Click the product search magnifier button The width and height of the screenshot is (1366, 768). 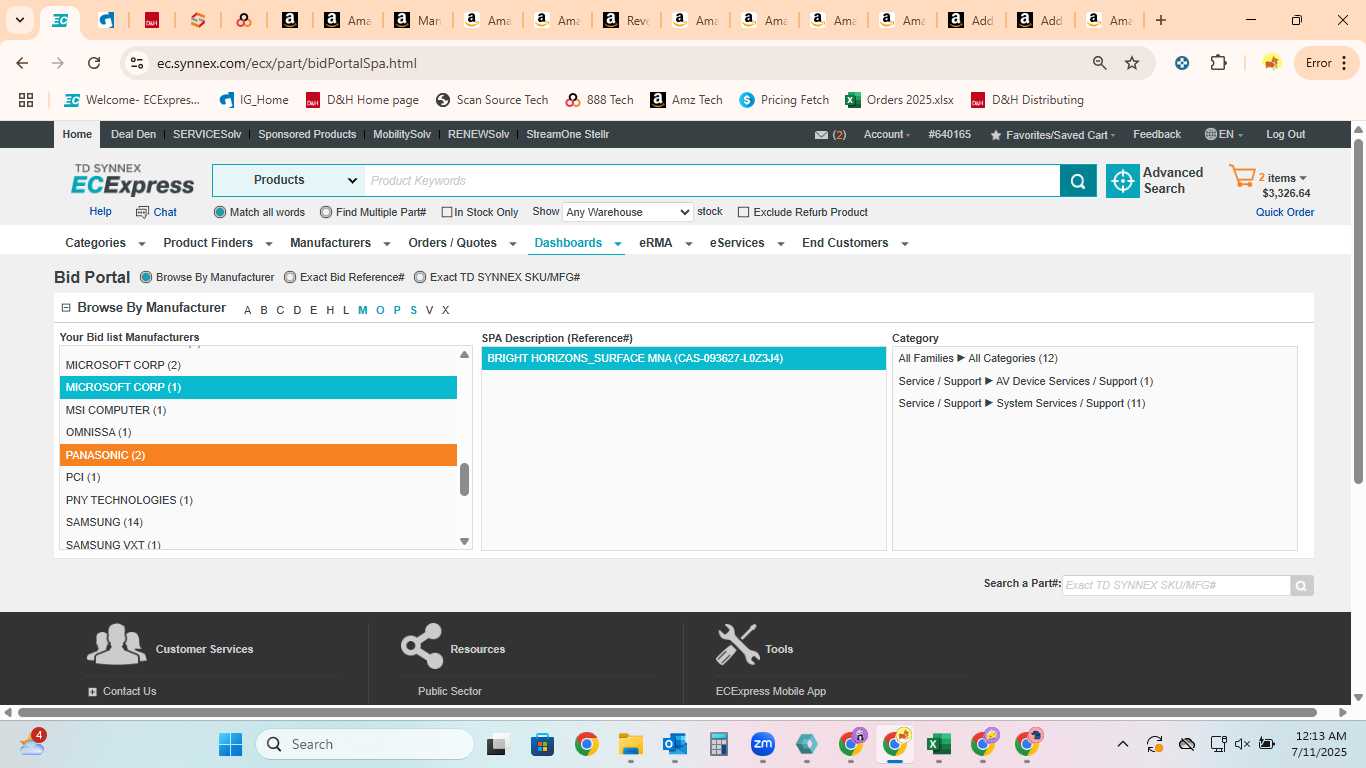tap(1078, 181)
